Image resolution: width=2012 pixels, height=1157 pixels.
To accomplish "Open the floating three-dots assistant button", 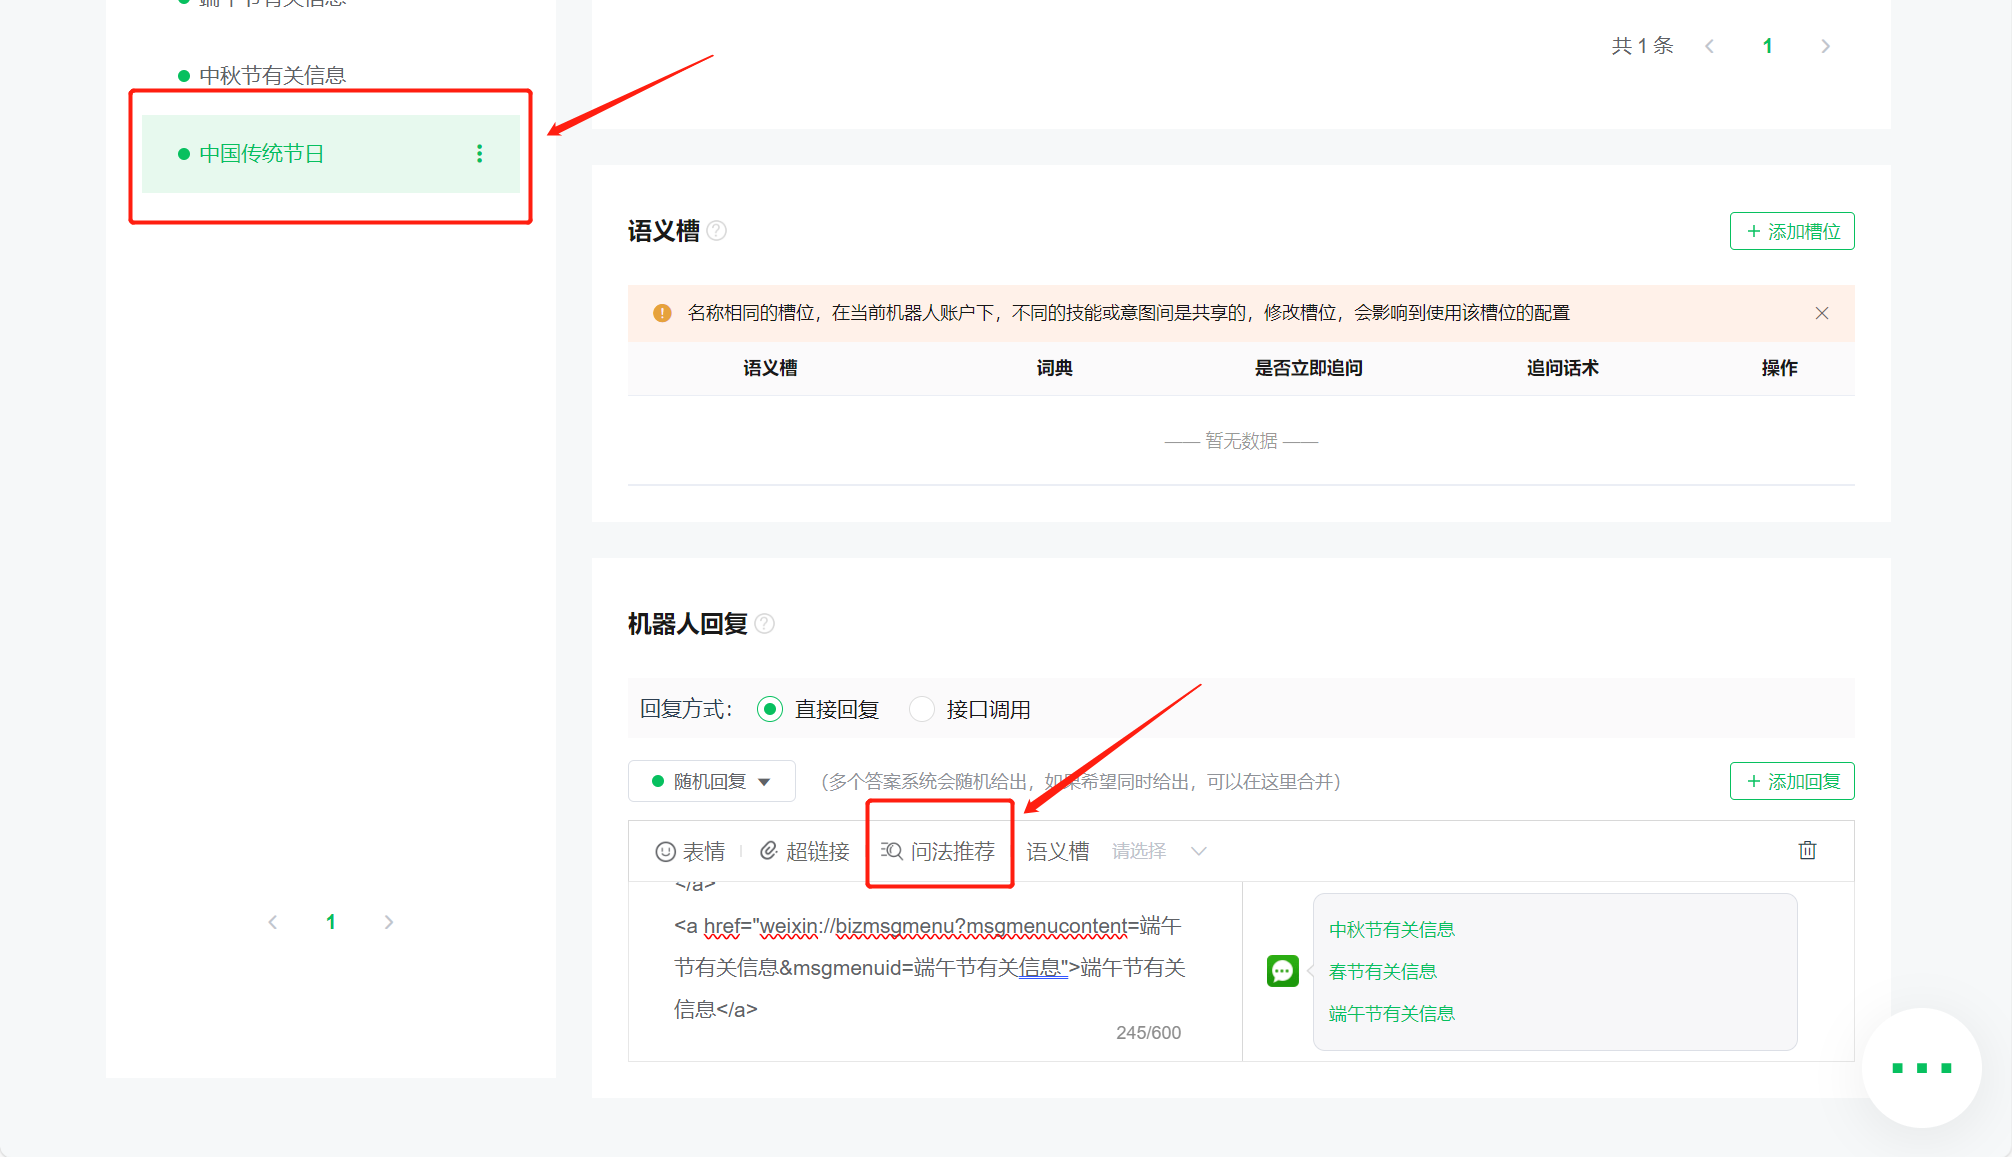I will [x=1921, y=1068].
